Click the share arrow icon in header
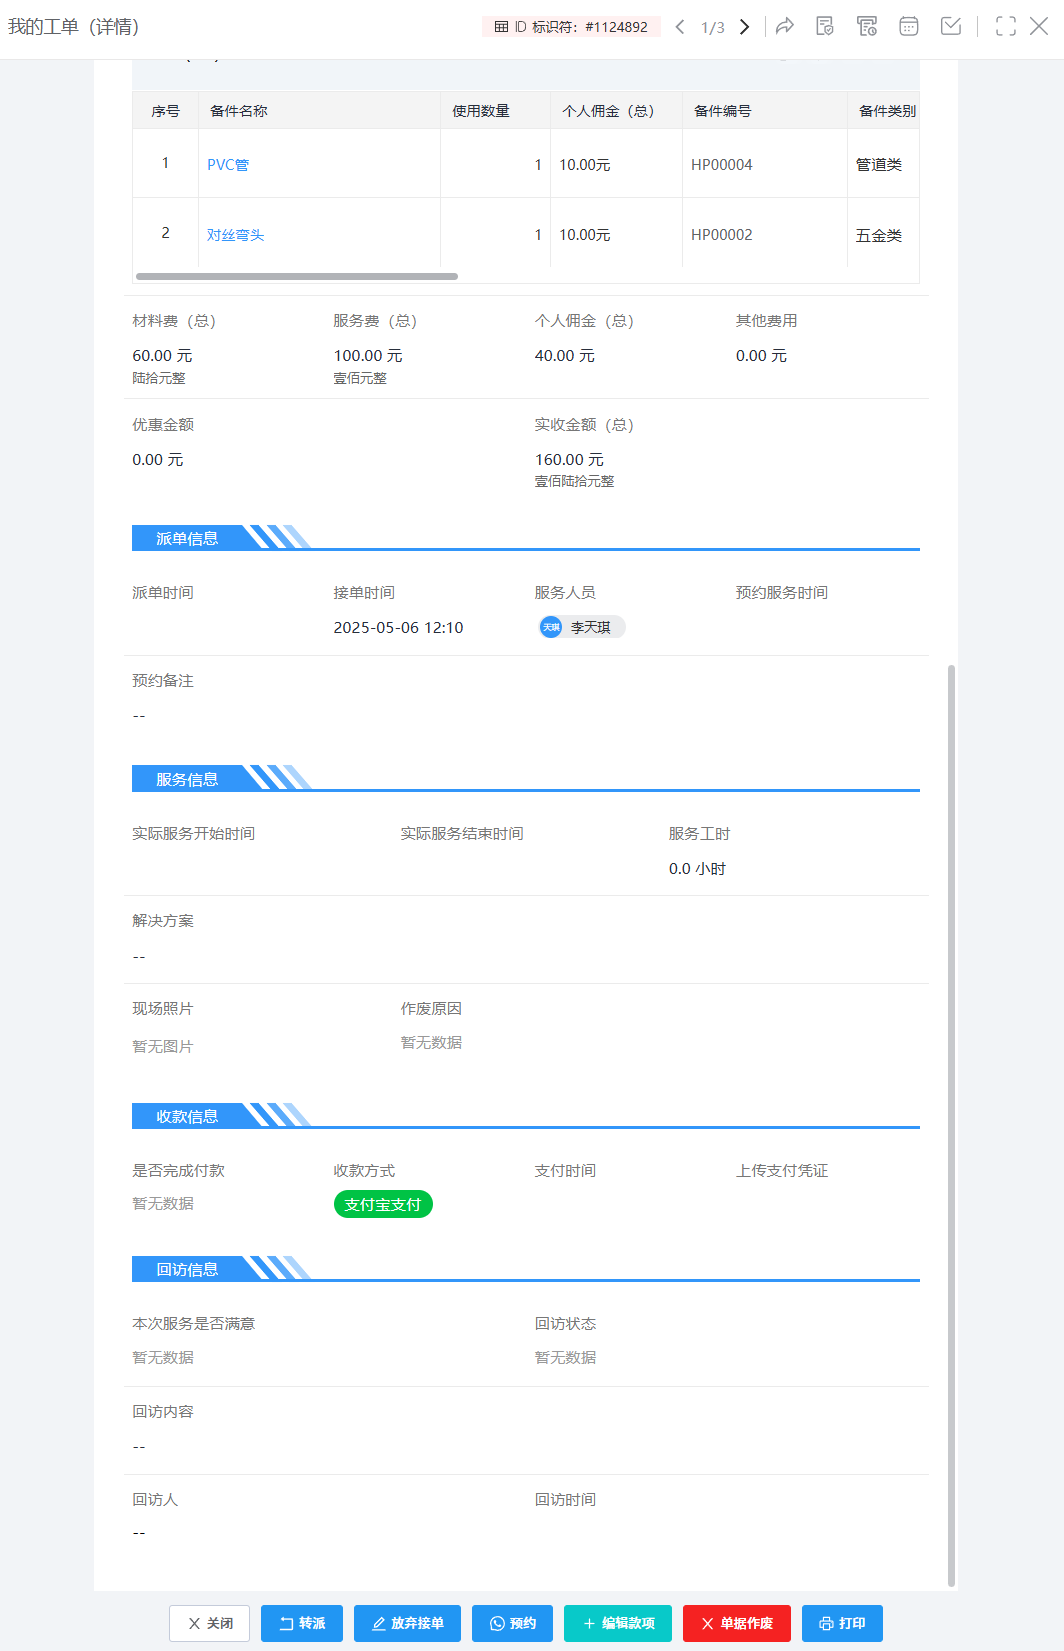This screenshot has height=1651, width=1064. point(785,26)
